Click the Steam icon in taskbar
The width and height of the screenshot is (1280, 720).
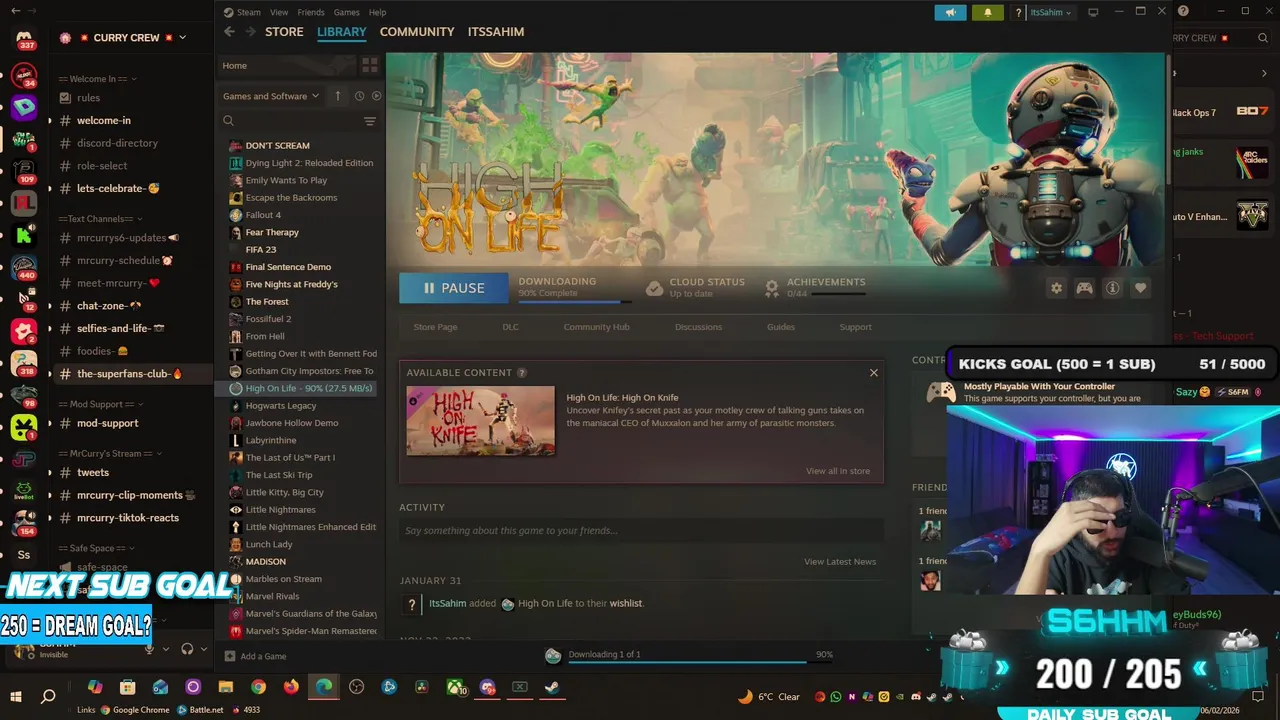click(x=552, y=687)
